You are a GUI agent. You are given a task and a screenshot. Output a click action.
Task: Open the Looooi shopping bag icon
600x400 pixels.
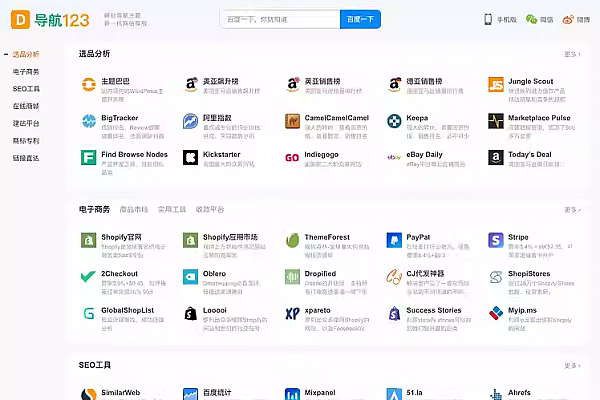[191, 313]
